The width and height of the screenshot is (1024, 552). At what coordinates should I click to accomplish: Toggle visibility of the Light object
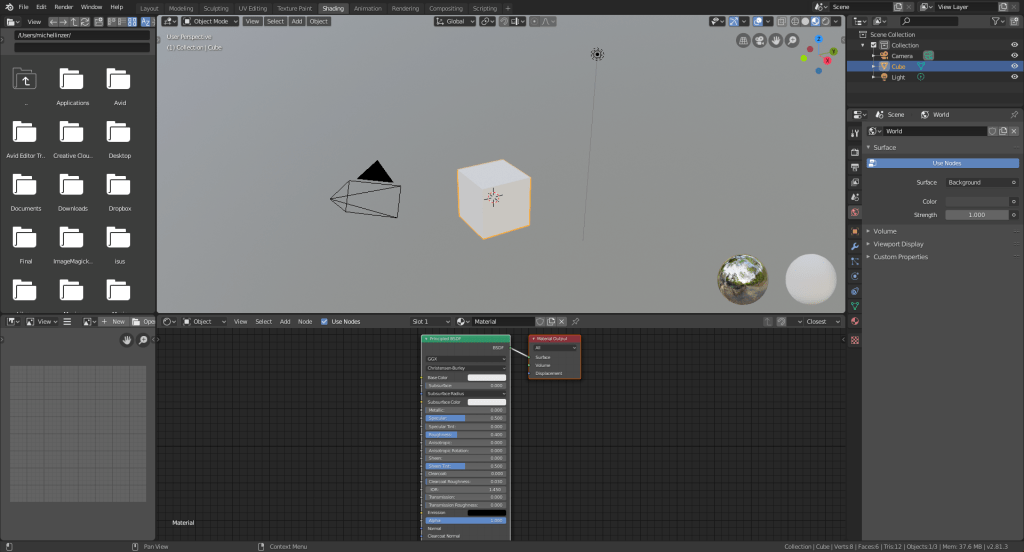1014,77
